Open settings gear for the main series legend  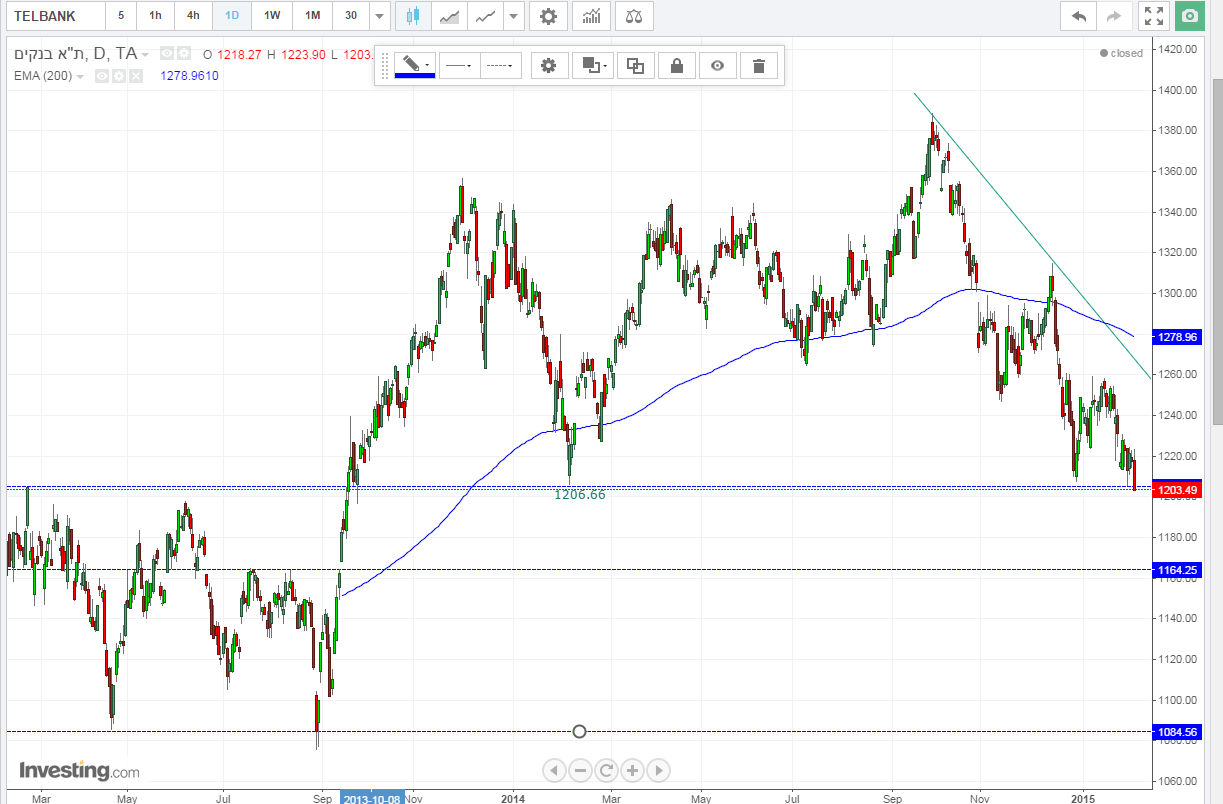(x=184, y=53)
